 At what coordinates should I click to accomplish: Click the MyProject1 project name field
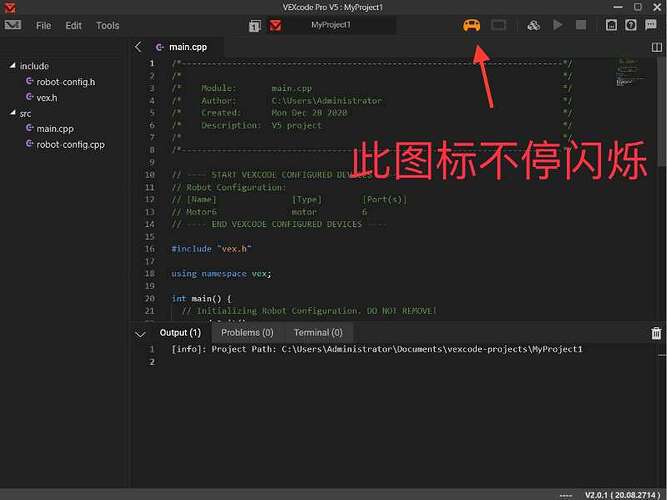tap(331, 25)
